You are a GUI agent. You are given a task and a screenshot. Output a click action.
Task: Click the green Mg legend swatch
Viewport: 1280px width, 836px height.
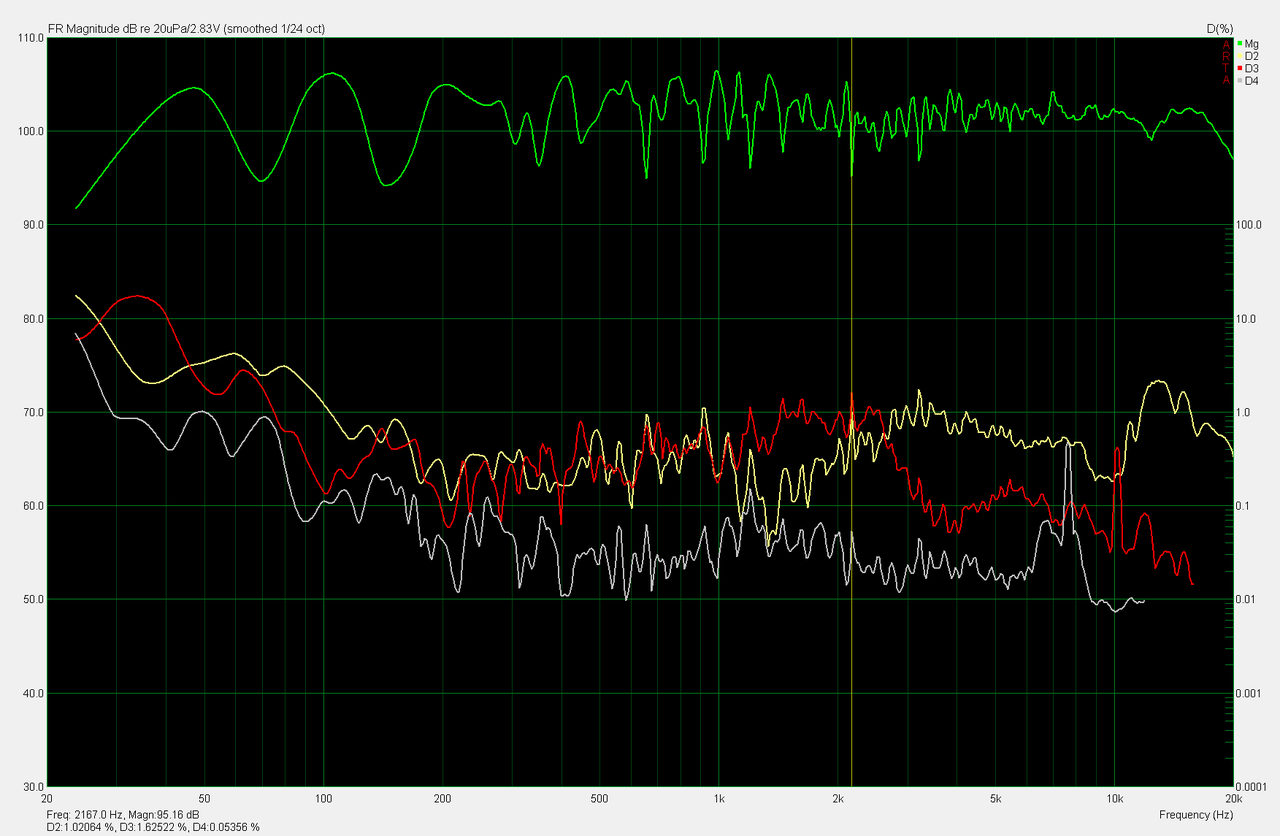(x=1240, y=44)
